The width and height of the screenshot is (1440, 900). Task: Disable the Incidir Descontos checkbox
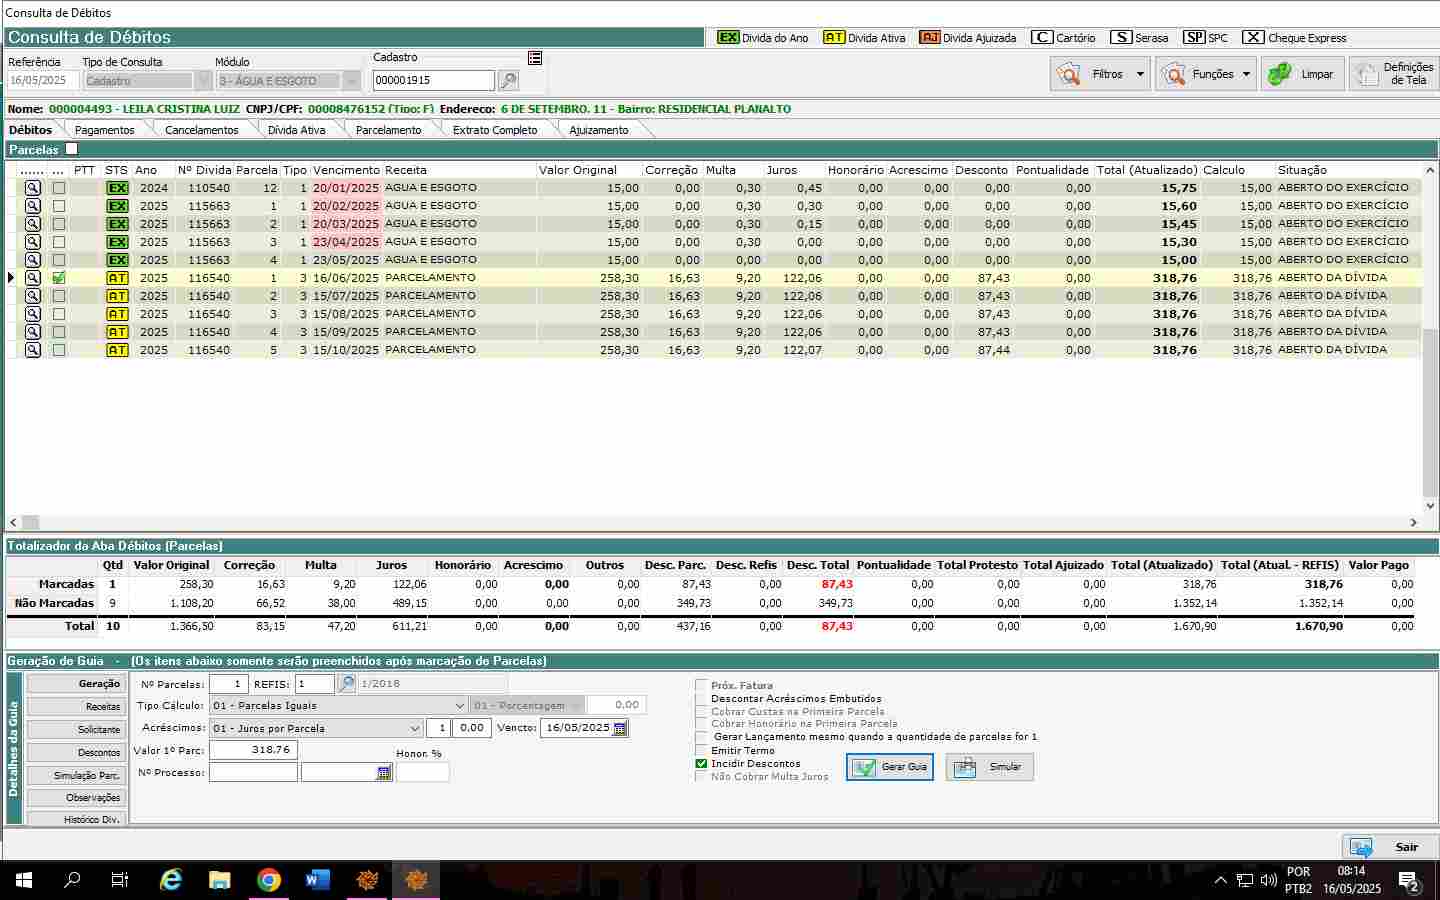pos(701,764)
